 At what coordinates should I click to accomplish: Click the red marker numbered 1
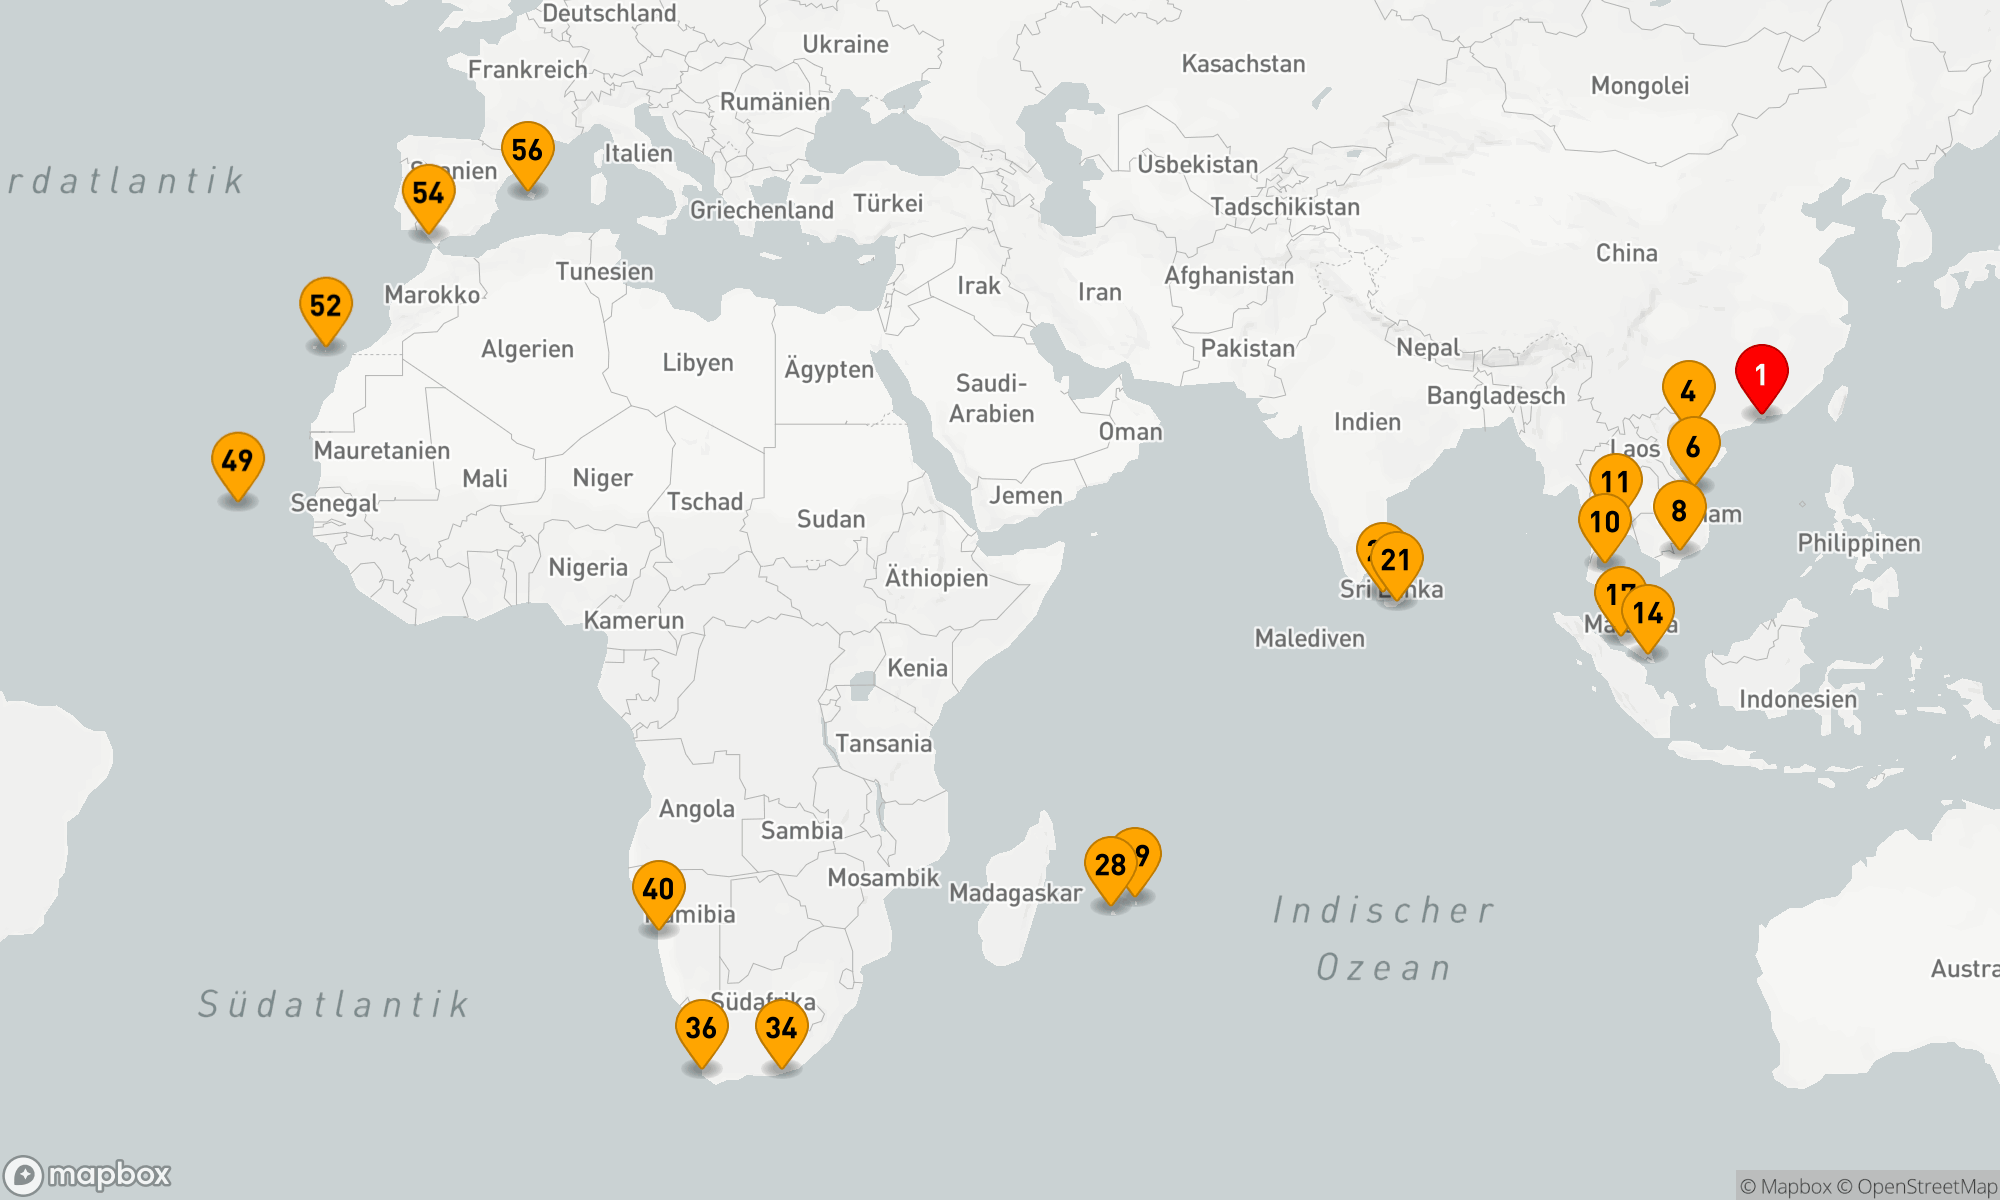[1761, 376]
